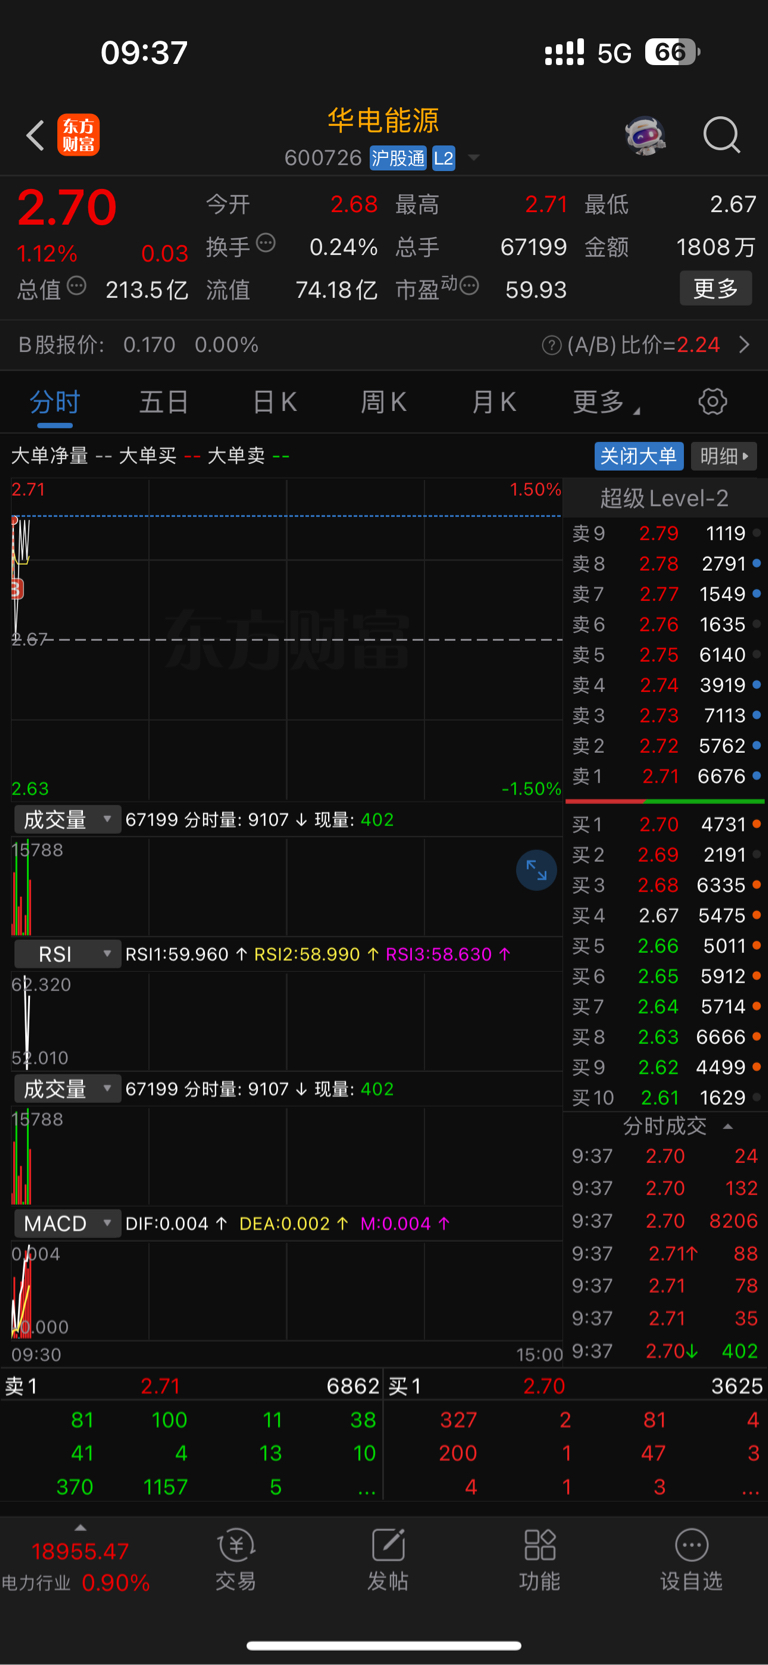The width and height of the screenshot is (768, 1665).
Task: Open first 成交量 indicator dropdown
Action: 67,820
